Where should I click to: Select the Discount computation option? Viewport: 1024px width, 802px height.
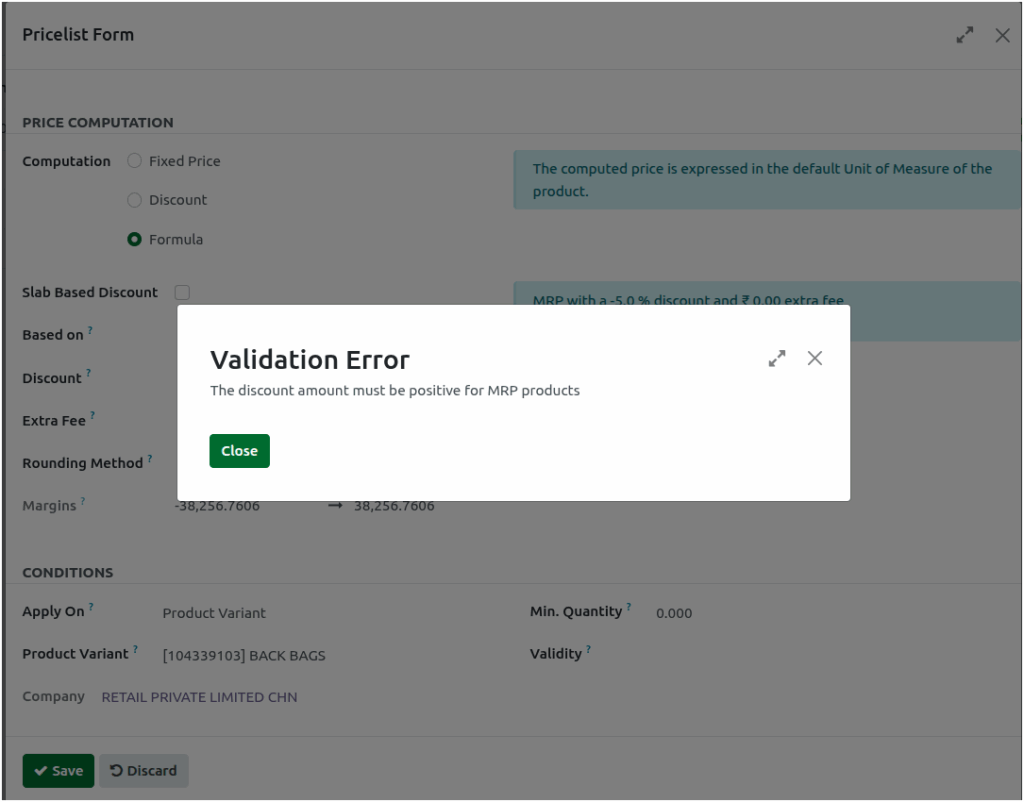(134, 200)
